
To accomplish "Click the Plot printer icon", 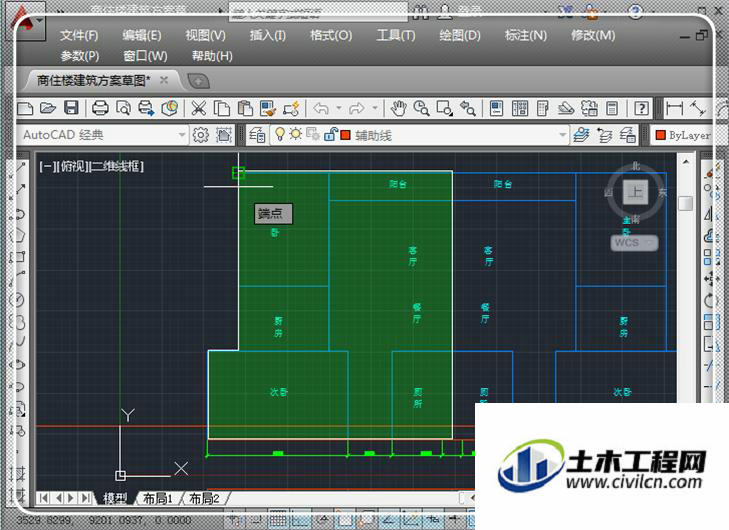I will [100, 109].
